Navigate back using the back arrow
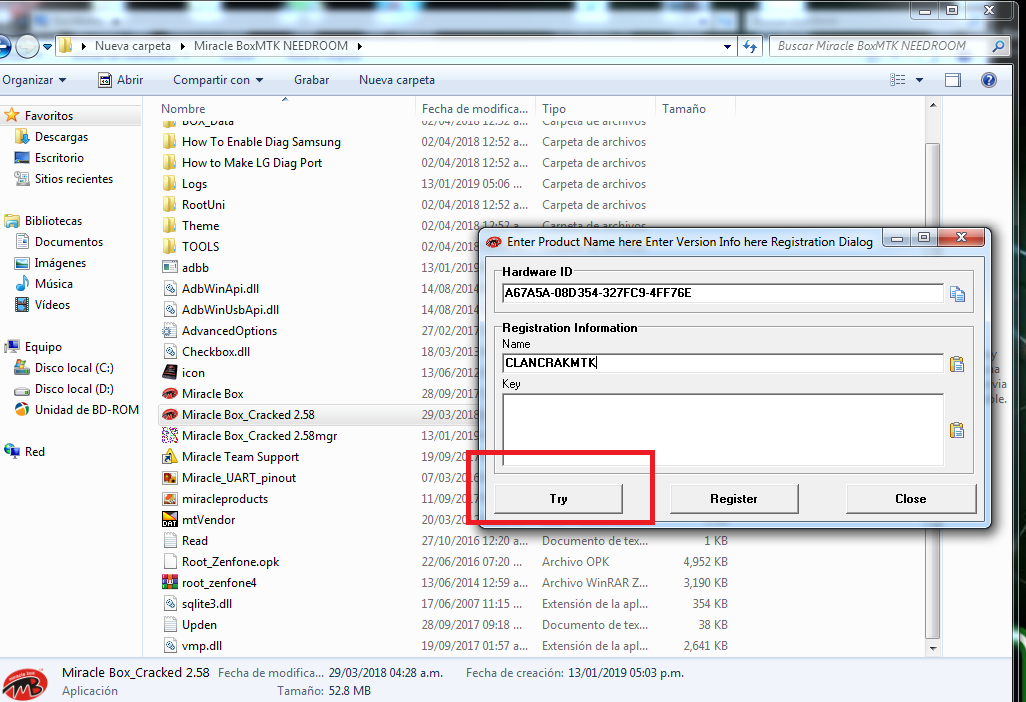 6,46
